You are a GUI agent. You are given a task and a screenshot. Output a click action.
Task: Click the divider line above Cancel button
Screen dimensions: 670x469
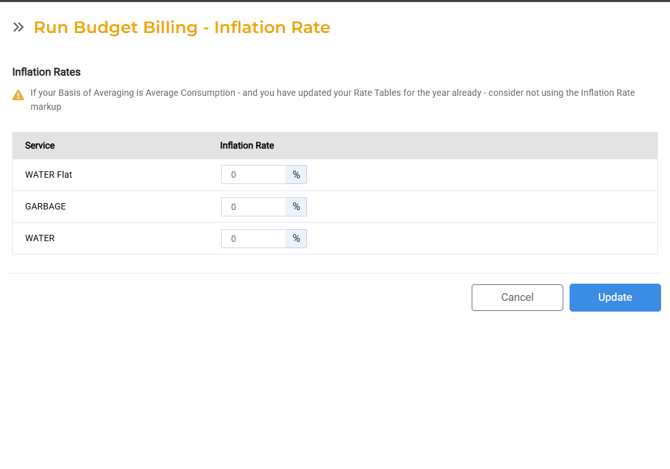[x=335, y=273]
